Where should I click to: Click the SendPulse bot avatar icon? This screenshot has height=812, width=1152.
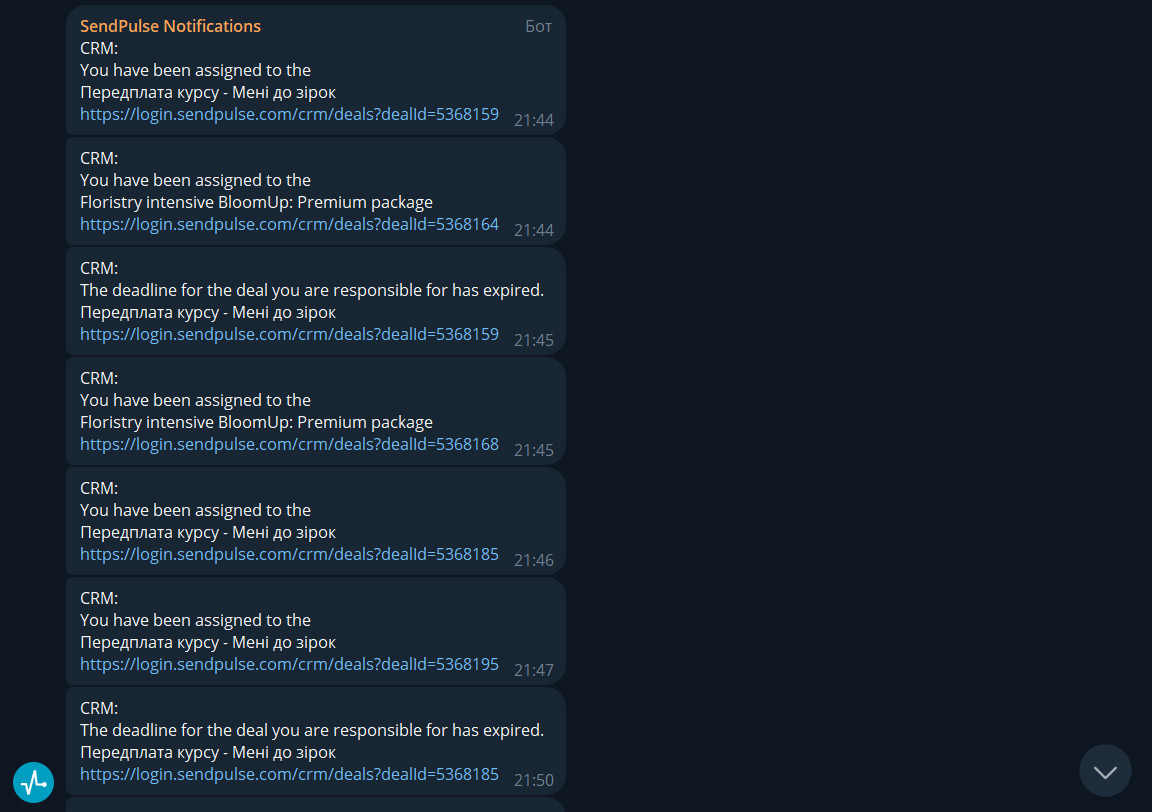(x=33, y=781)
